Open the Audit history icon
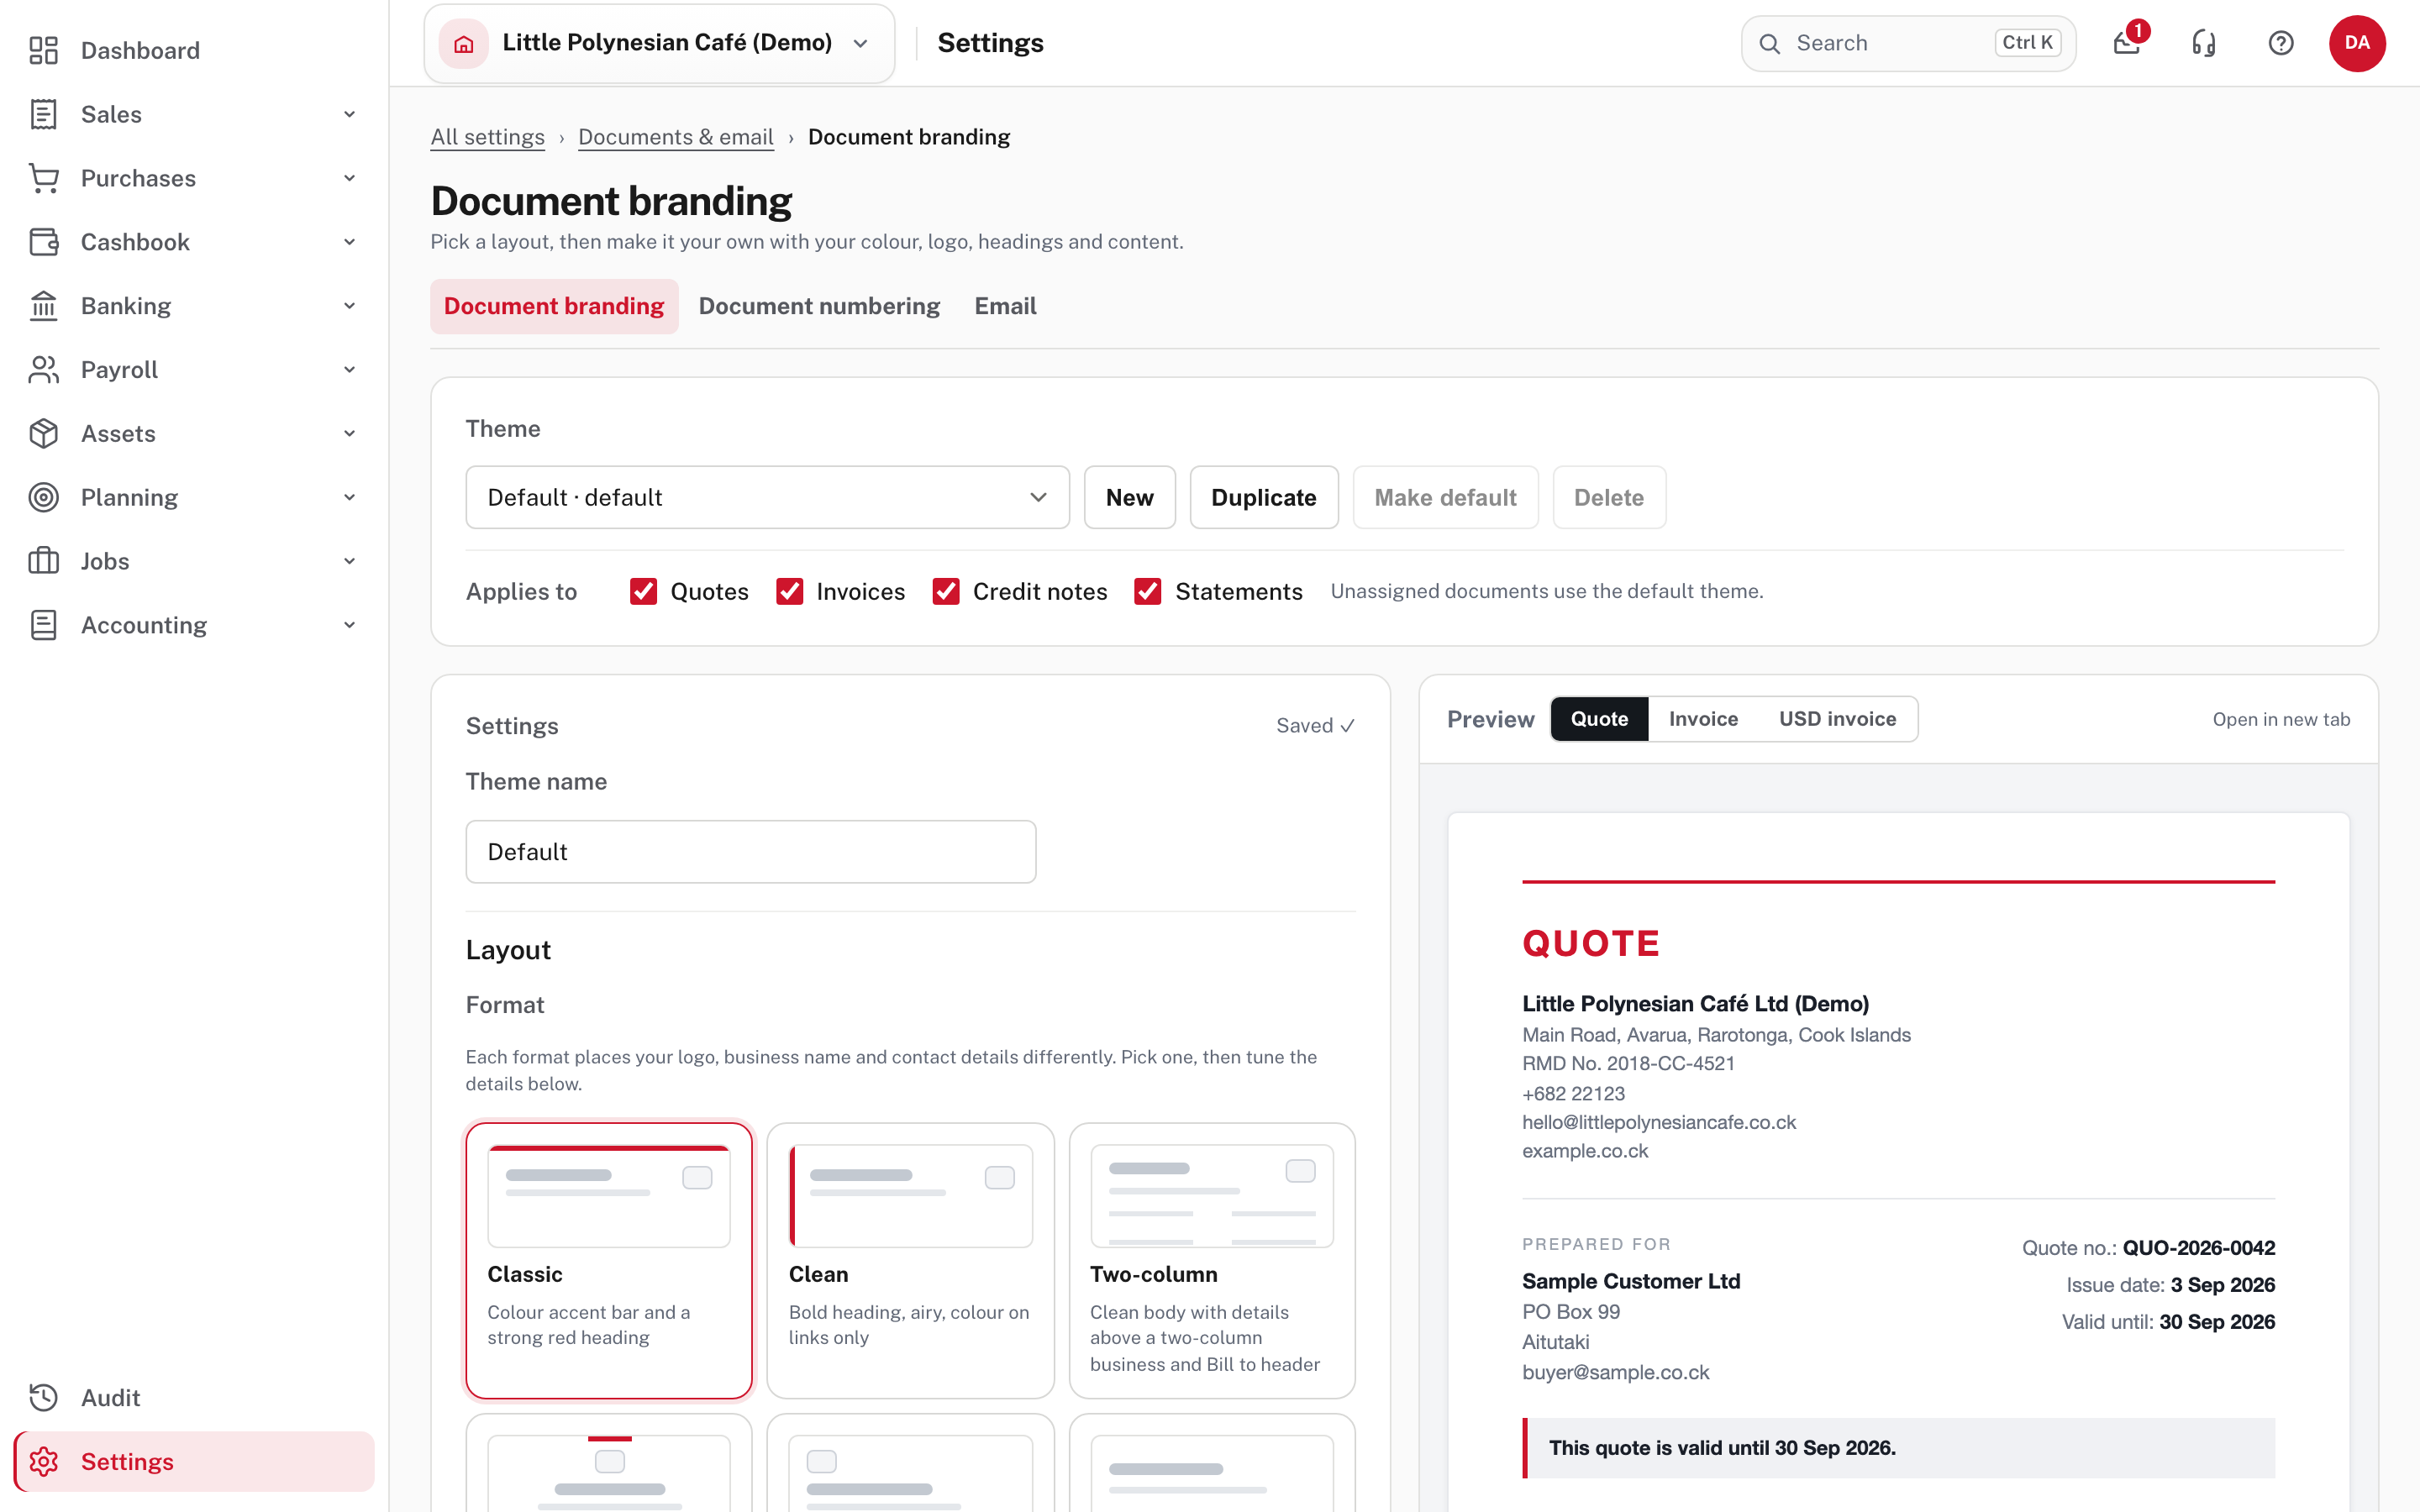Image resolution: width=2420 pixels, height=1512 pixels. [43, 1398]
